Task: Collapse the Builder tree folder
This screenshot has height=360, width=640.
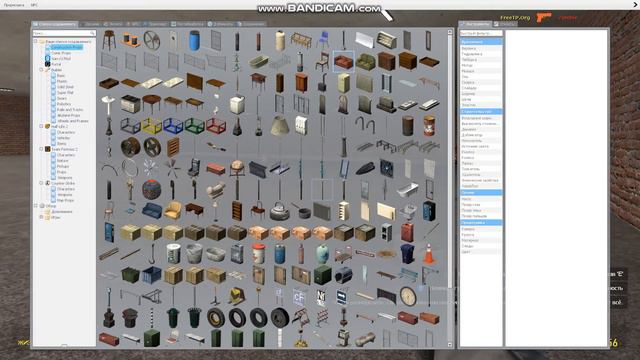Action: (x=41, y=70)
